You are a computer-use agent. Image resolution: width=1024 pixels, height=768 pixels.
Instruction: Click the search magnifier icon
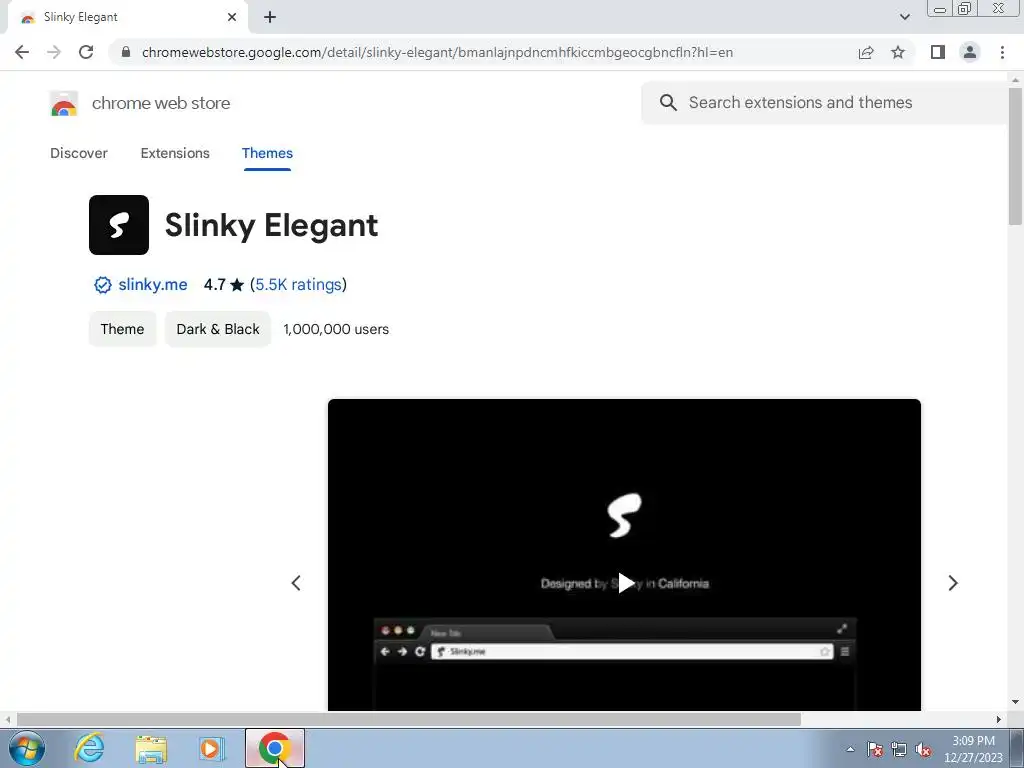[x=668, y=103]
